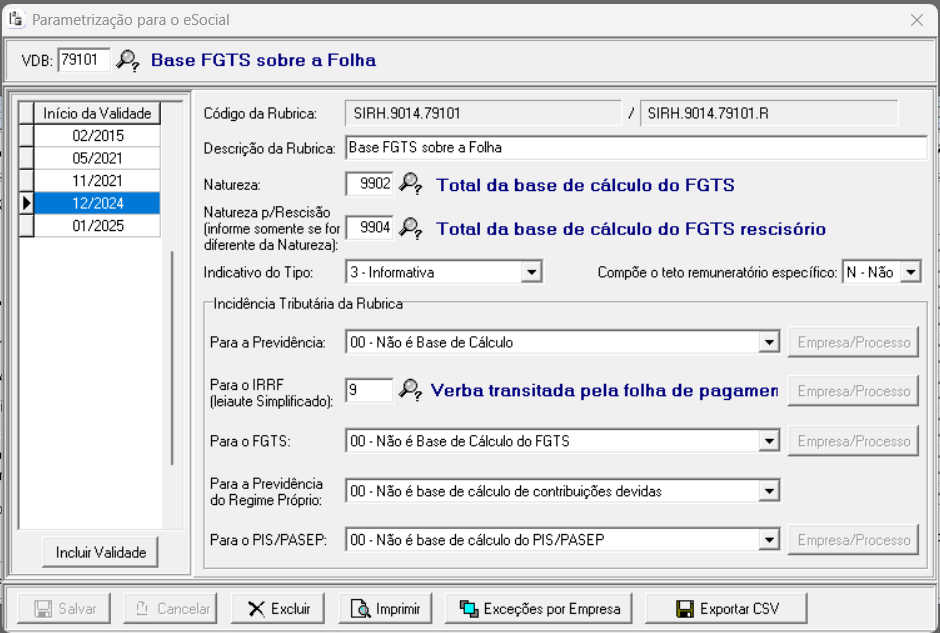Focus the VDB code input field
Screen dimensions: 940x633
83,60
